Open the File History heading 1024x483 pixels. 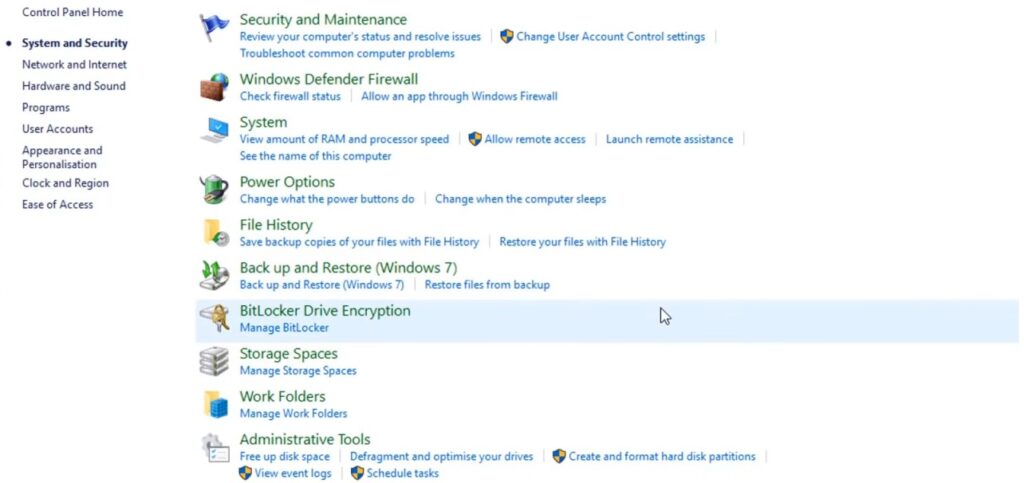click(x=276, y=225)
